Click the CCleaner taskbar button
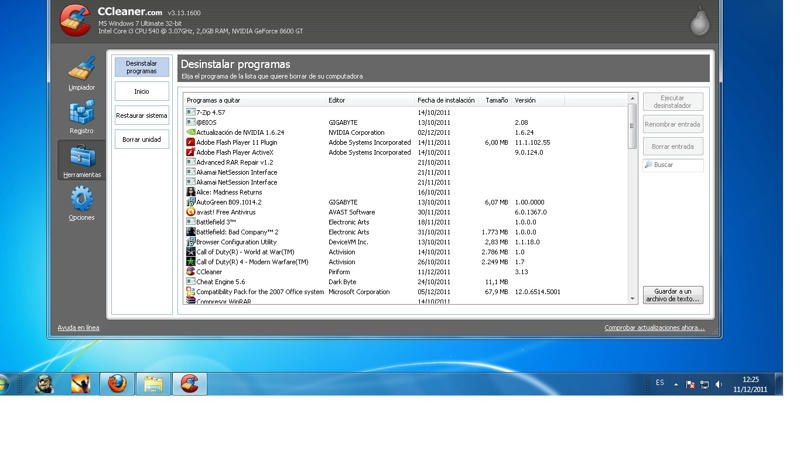The height and width of the screenshot is (450, 800). coord(189,384)
